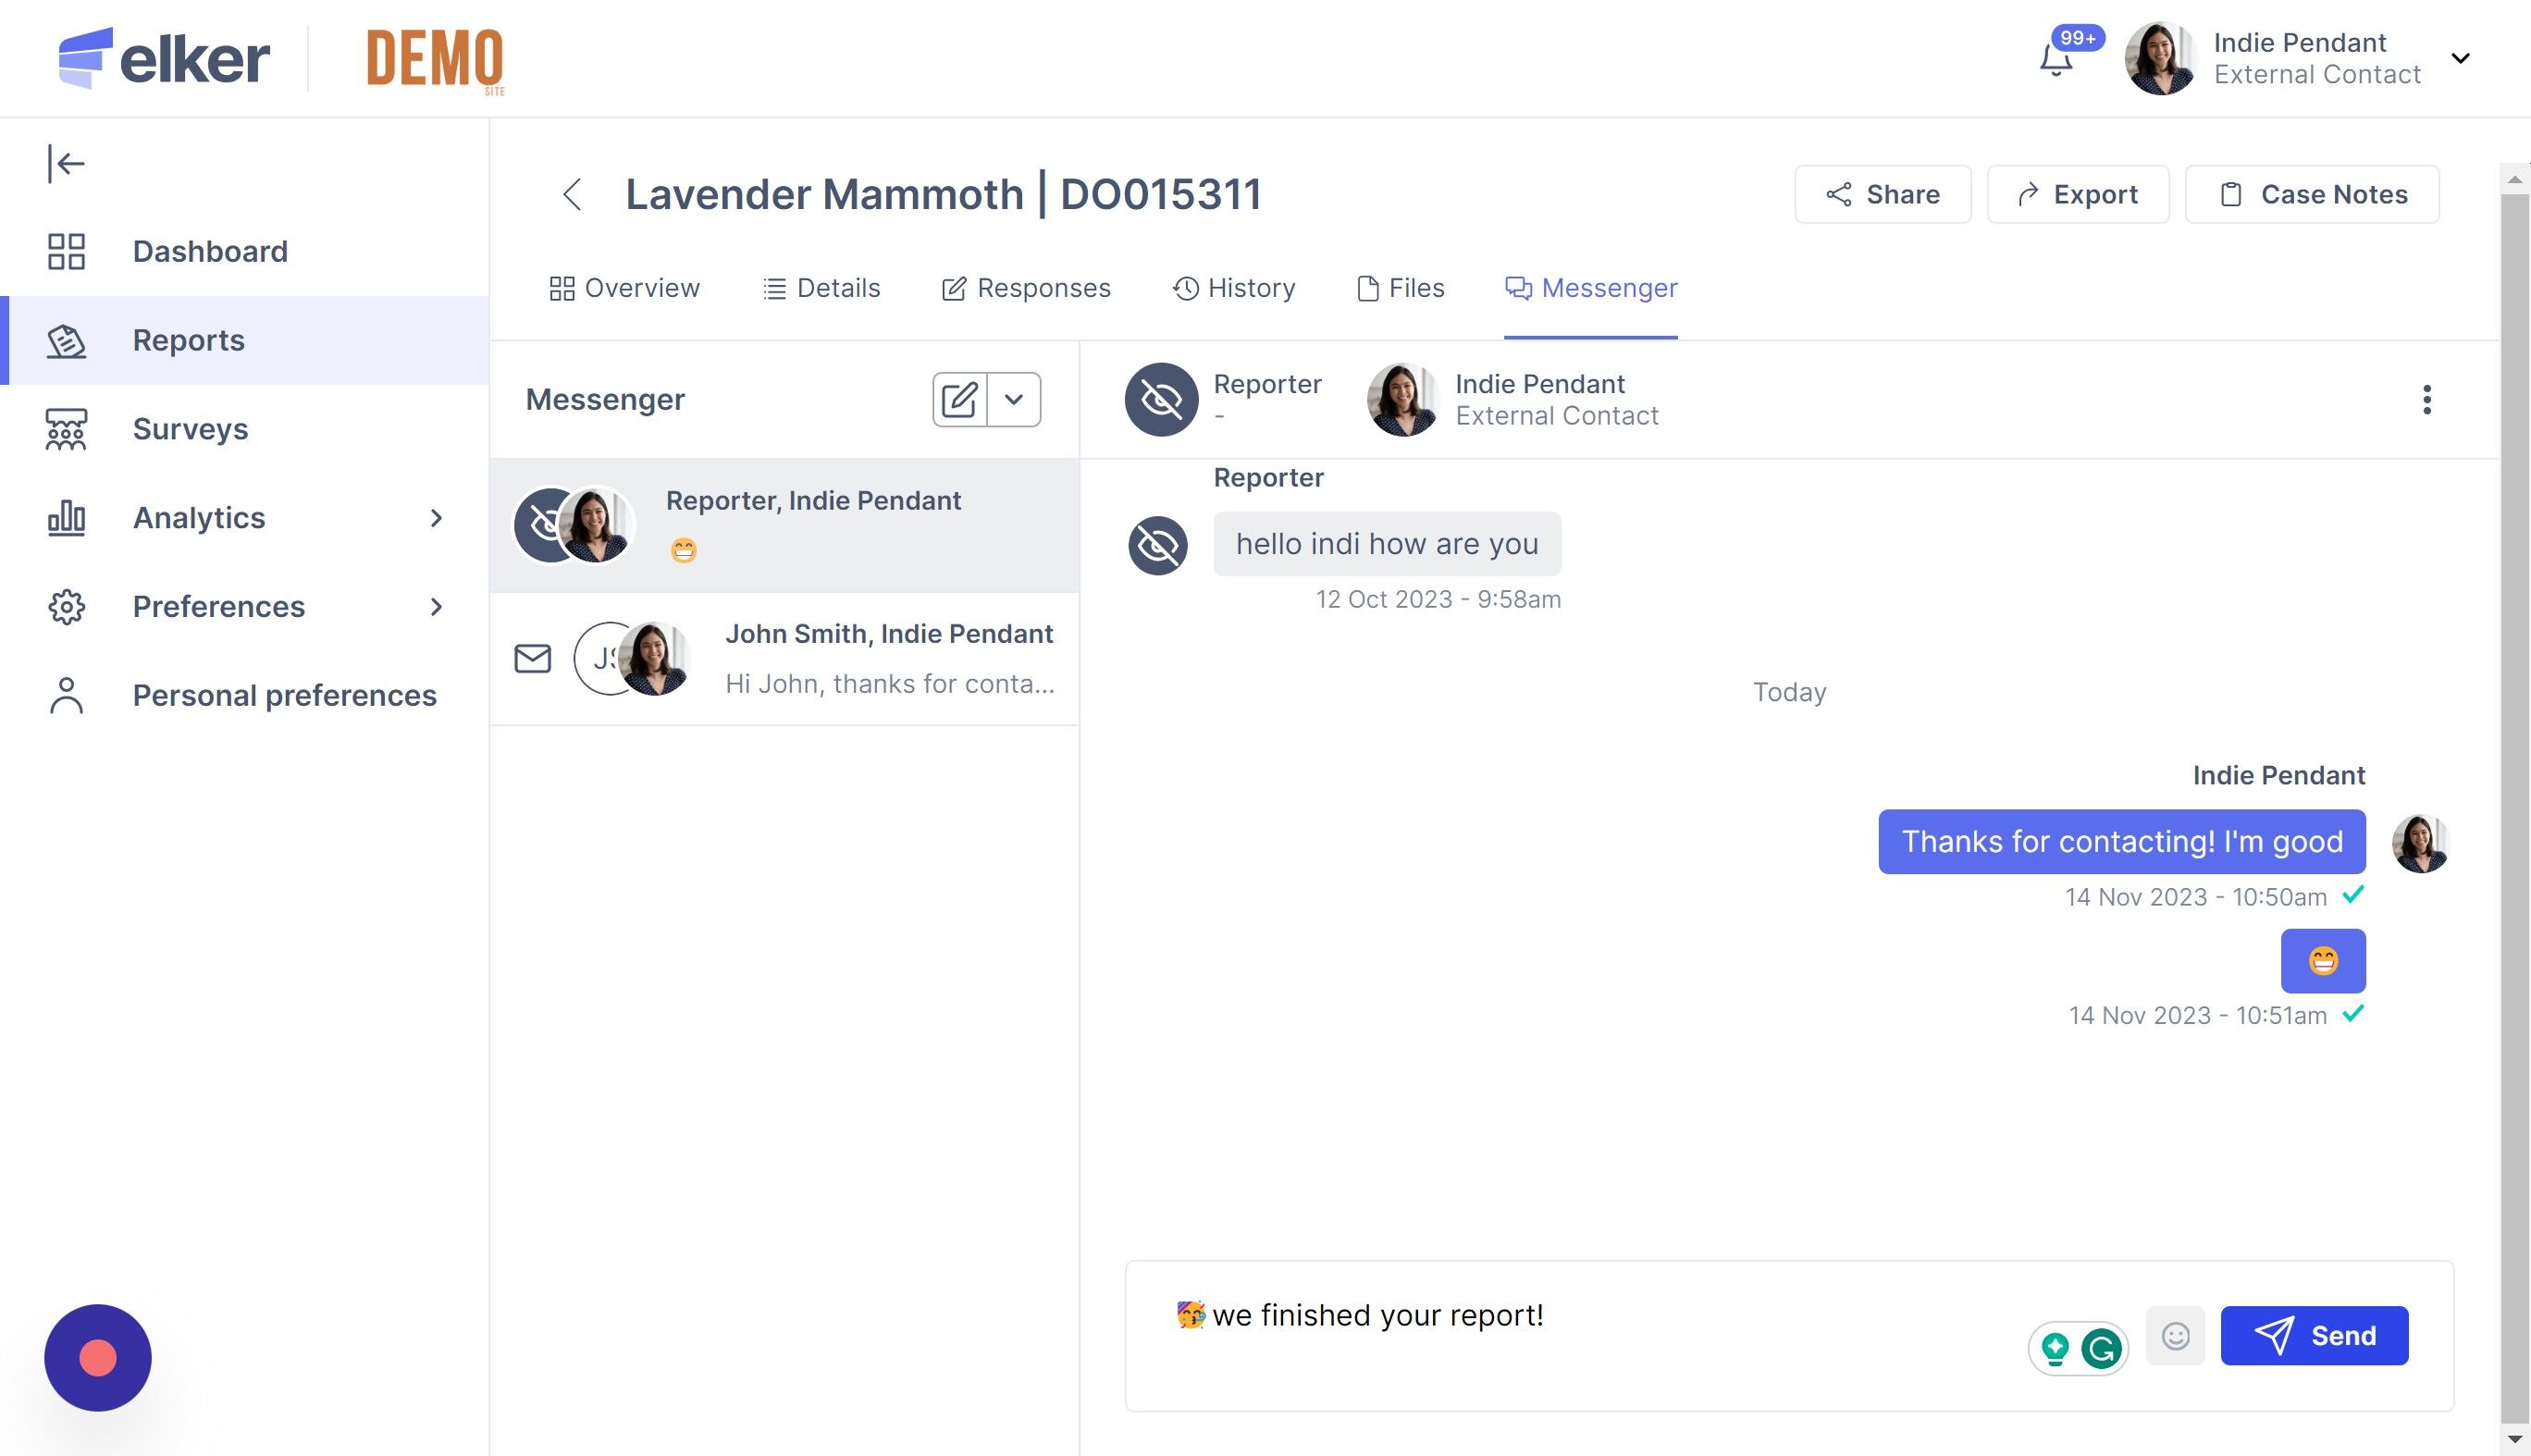Image resolution: width=2531 pixels, height=1456 pixels.
Task: Open Case Notes
Action: click(x=2312, y=194)
